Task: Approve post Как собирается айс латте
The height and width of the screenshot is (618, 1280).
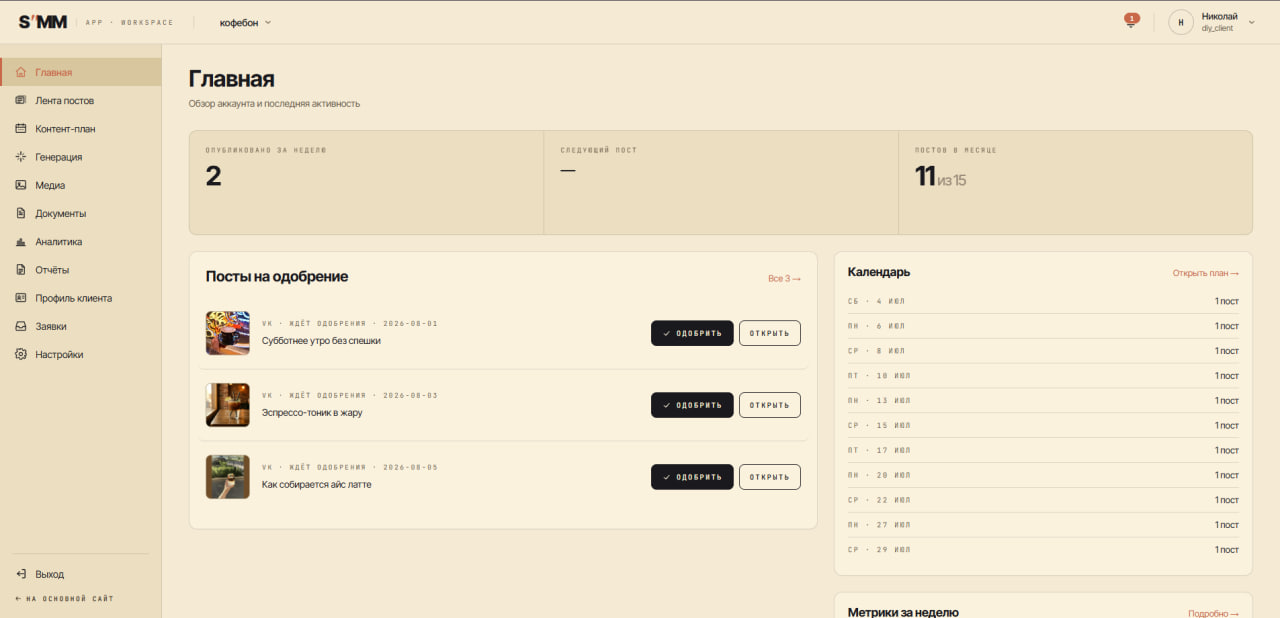Action: 692,477
